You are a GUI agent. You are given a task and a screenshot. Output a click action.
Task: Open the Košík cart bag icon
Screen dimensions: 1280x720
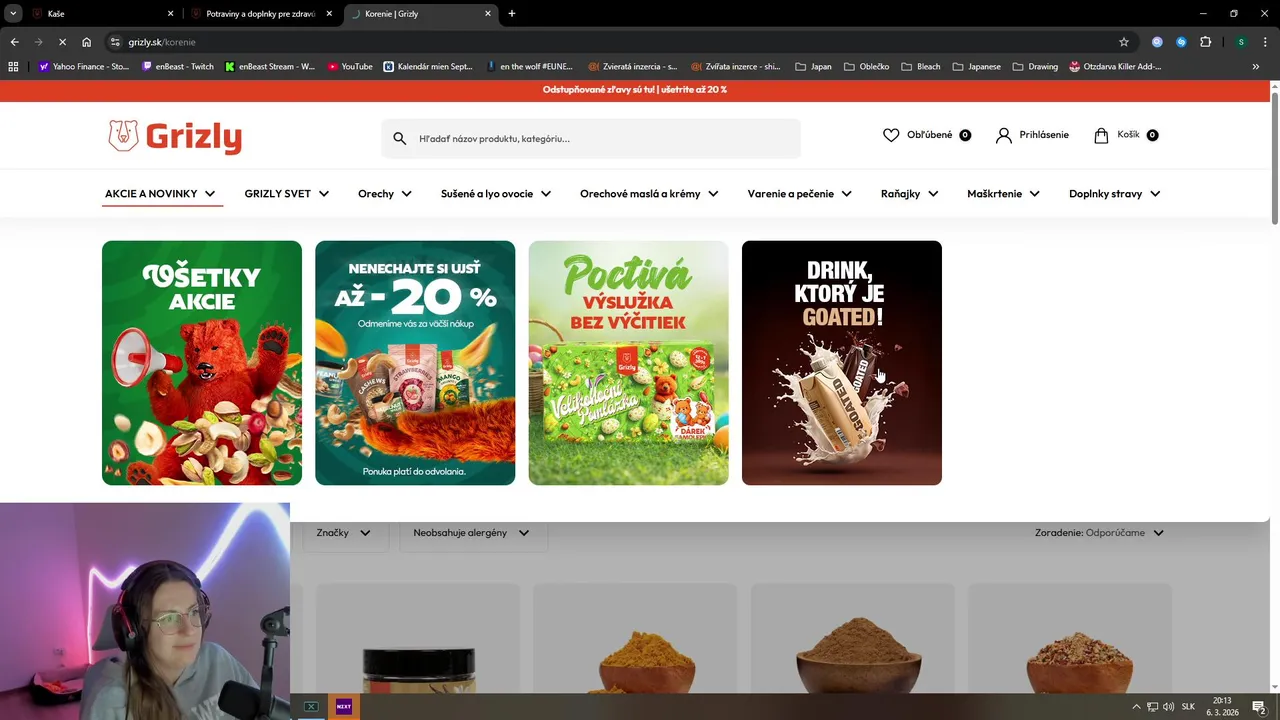[x=1101, y=135]
